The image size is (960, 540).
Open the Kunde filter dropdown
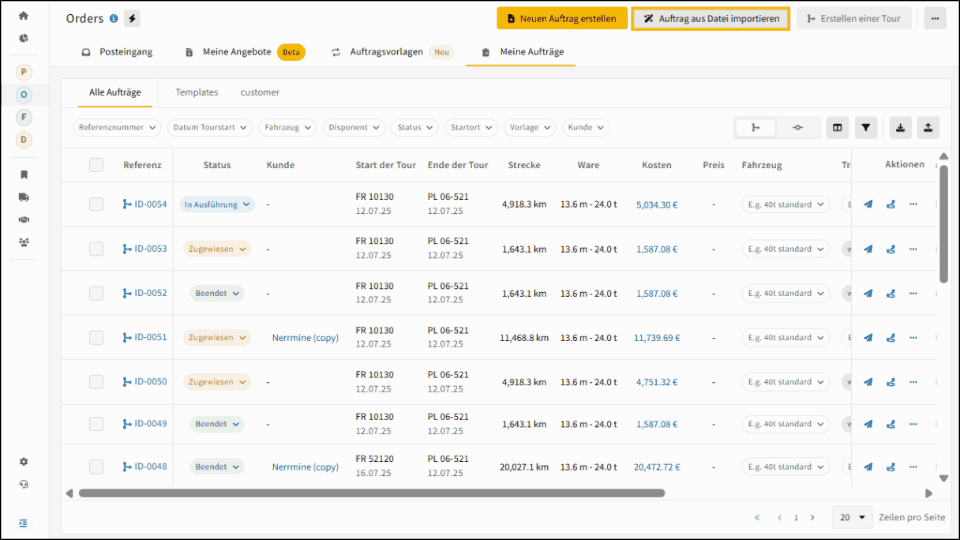[x=585, y=127]
